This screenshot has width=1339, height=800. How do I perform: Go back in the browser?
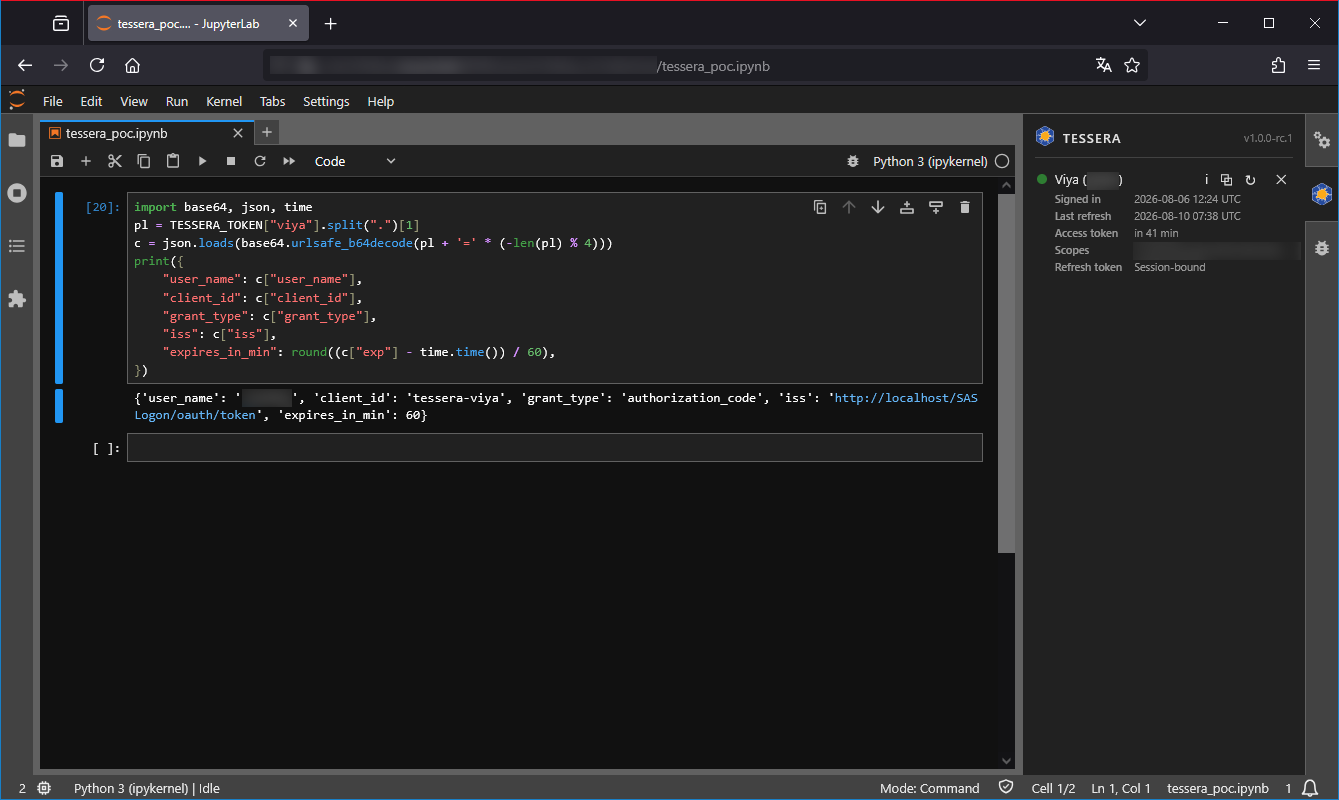25,65
